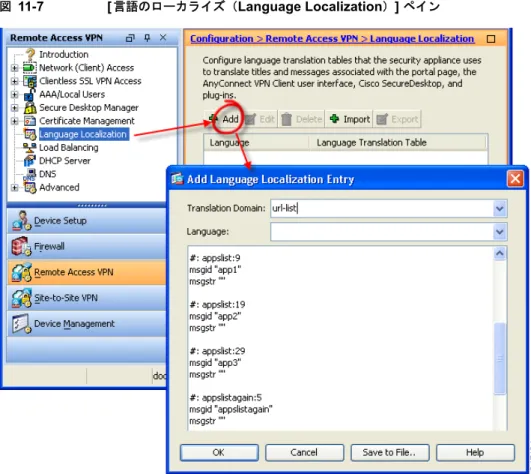The width and height of the screenshot is (531, 474).
Task: Click OK in the dialog
Action: (x=219, y=453)
